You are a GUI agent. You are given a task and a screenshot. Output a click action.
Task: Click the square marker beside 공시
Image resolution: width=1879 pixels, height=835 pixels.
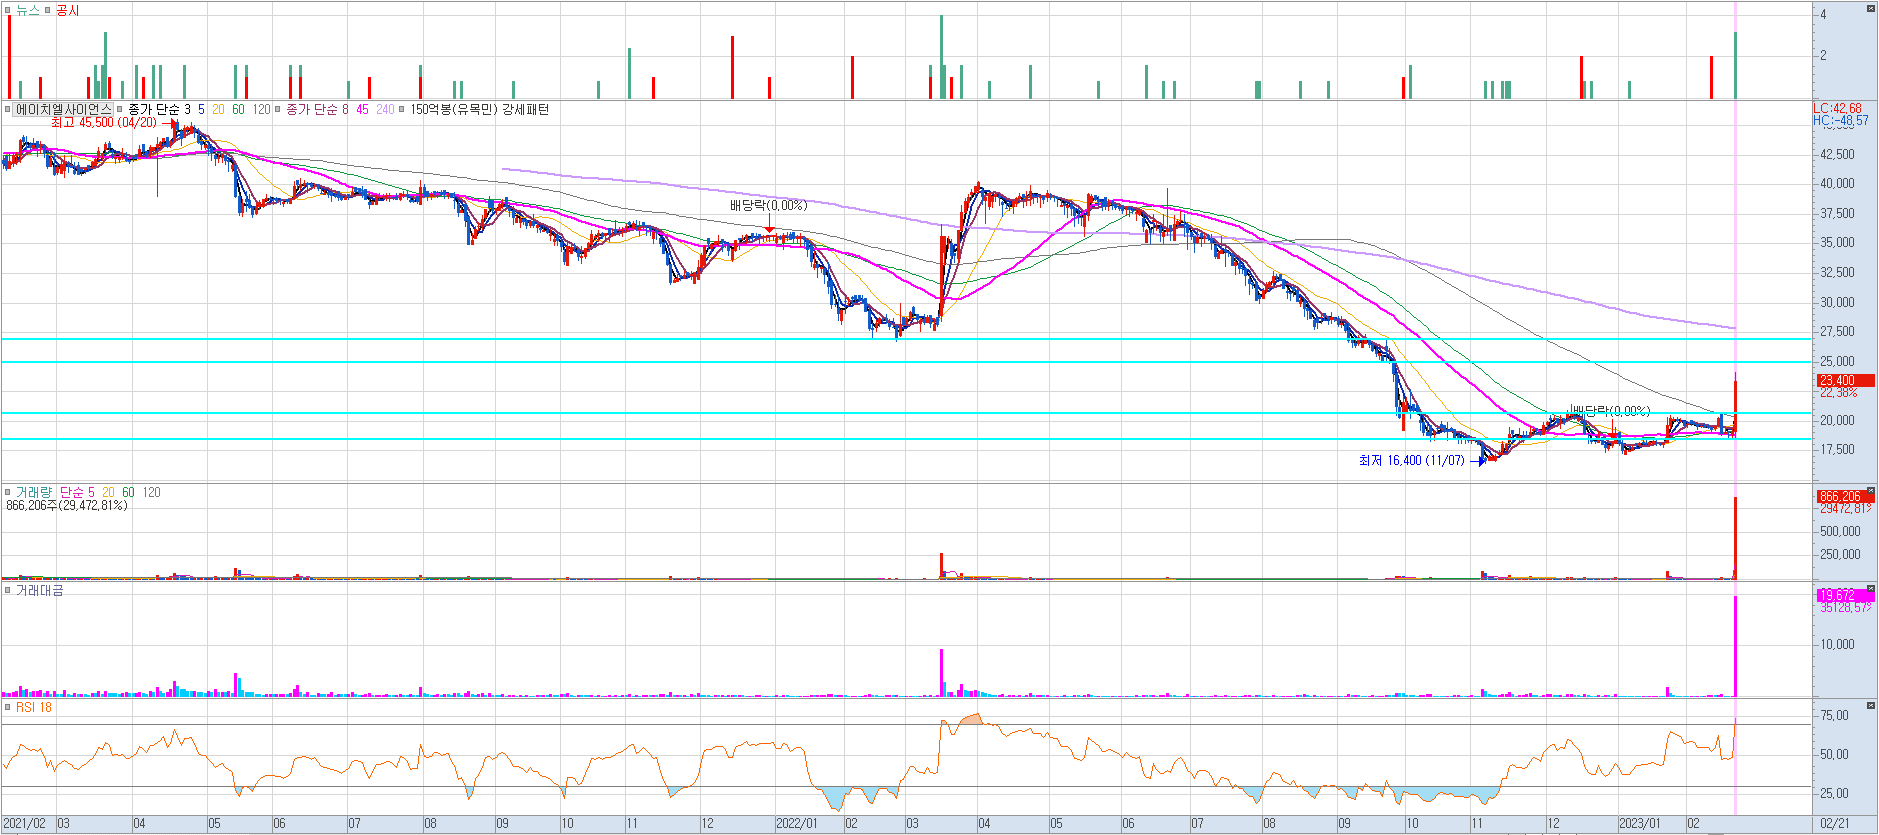pyautogui.click(x=48, y=10)
